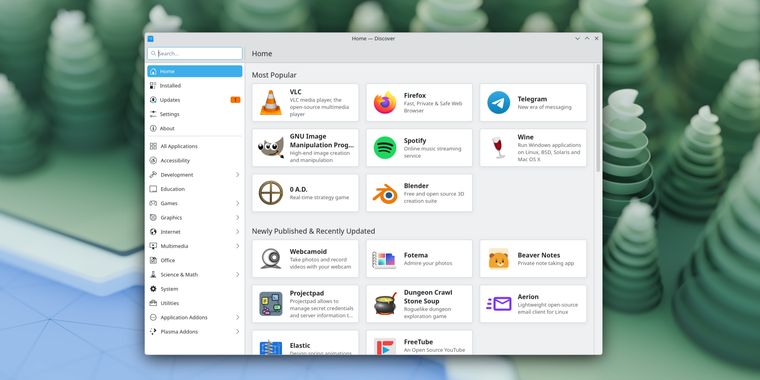
Task: Click the System gear icon in sidebar
Action: pos(153,289)
